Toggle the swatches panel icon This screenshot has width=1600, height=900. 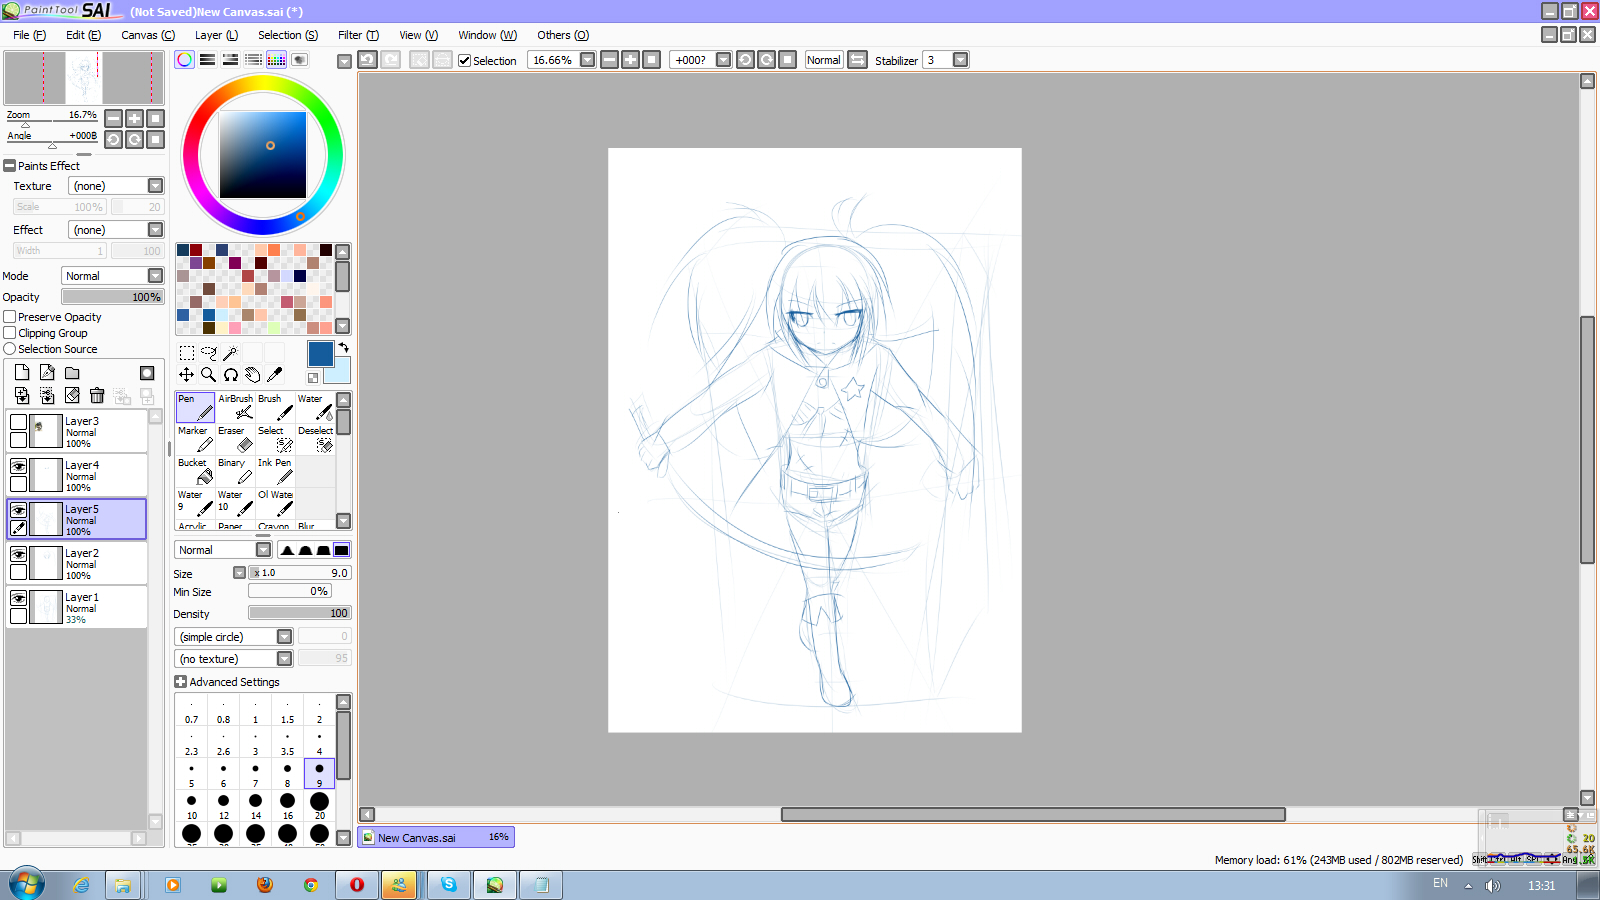pyautogui.click(x=276, y=60)
